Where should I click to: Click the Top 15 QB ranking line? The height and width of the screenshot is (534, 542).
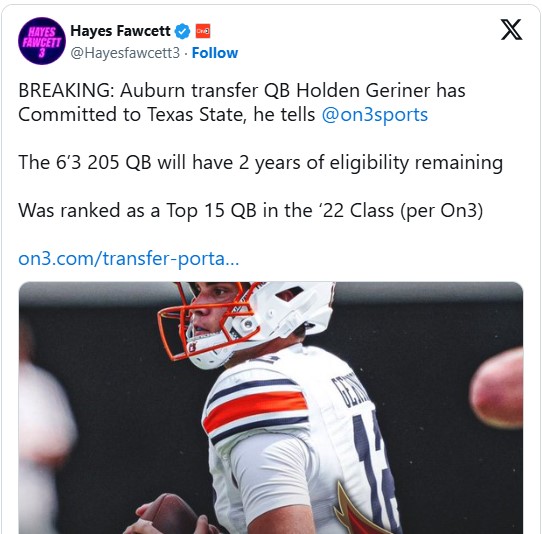pos(251,210)
